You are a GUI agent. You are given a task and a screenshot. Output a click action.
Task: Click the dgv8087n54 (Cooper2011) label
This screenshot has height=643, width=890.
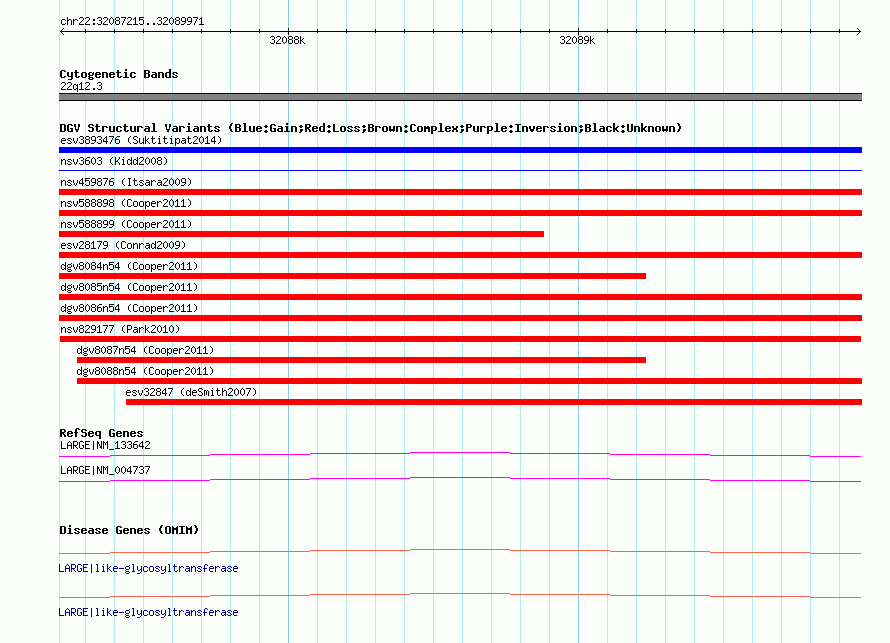tap(145, 350)
